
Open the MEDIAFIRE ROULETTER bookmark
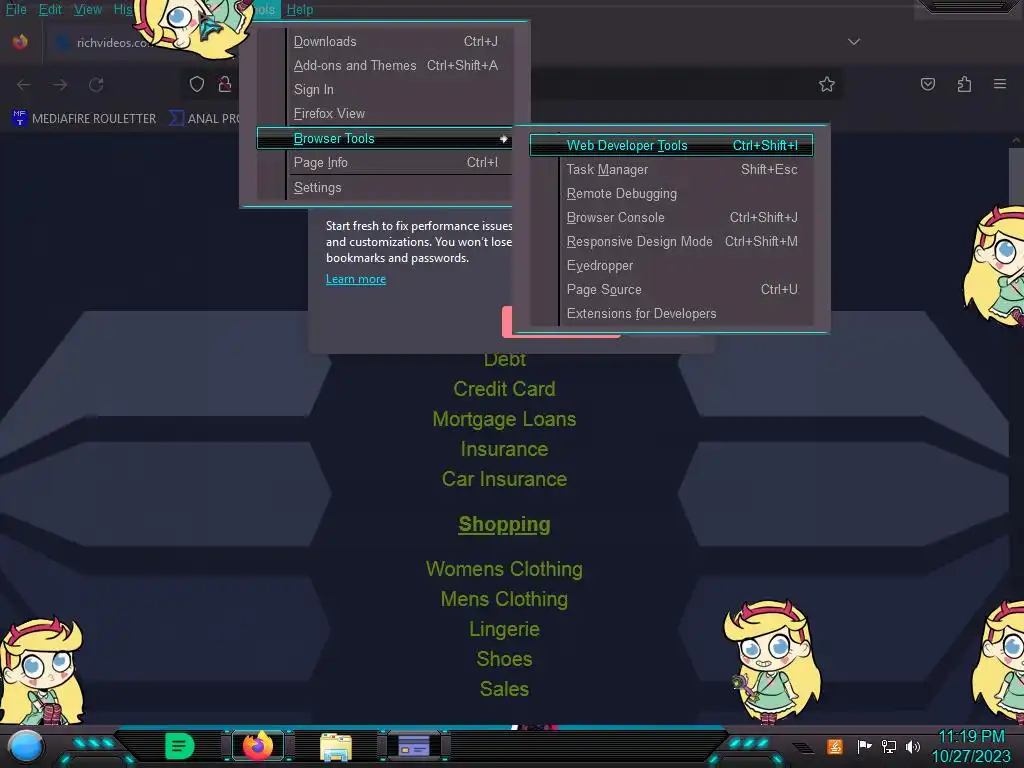click(x=84, y=118)
